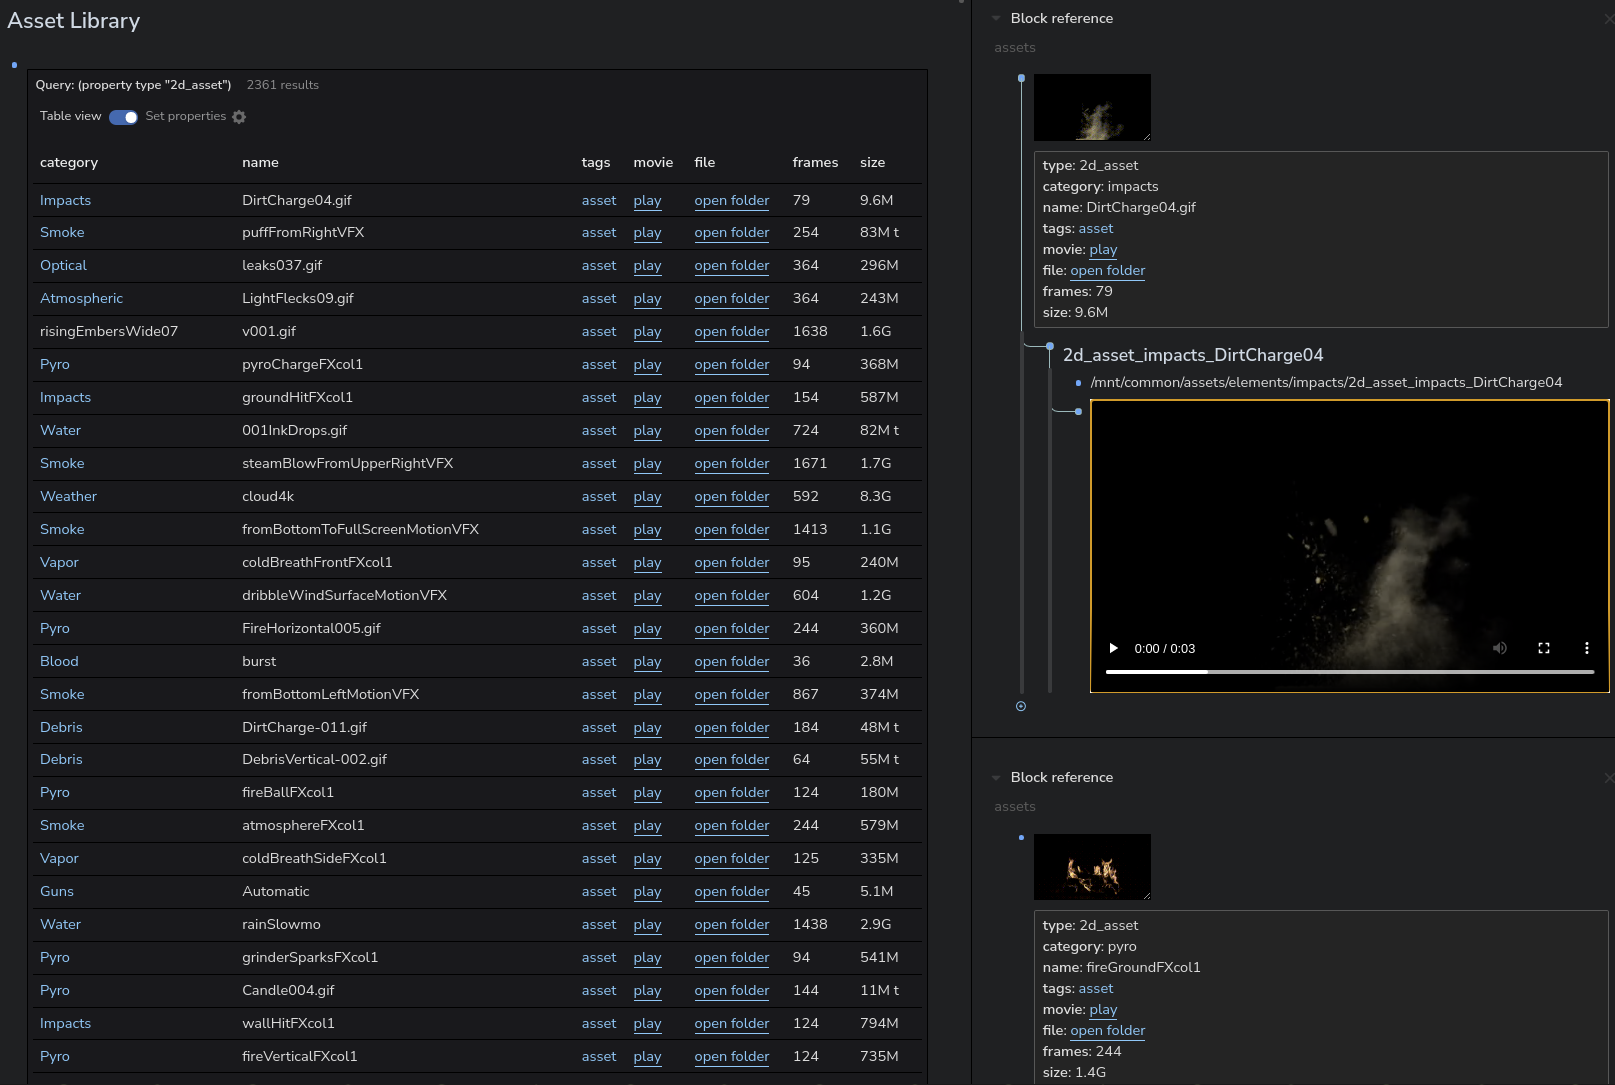Play the DirtCharge04 preview video
This screenshot has height=1085, width=1615.
[x=1113, y=648]
